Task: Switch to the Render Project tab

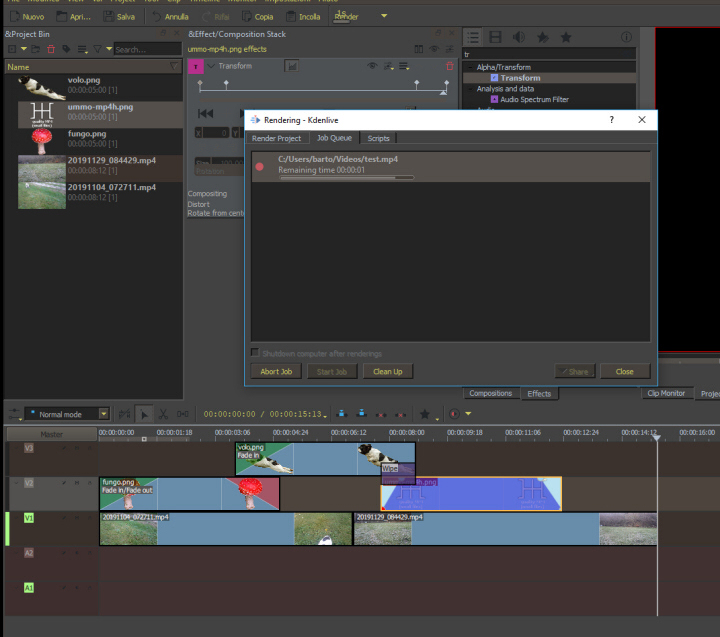Action: (x=276, y=138)
